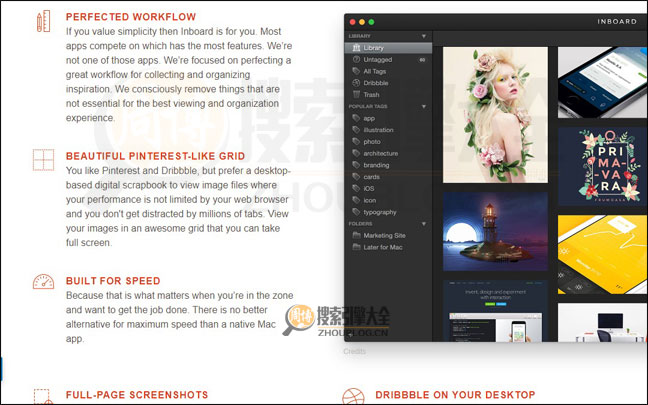Image resolution: width=648 pixels, height=405 pixels.
Task: Open the blonde woman with flowers thumbnail
Action: click(495, 115)
